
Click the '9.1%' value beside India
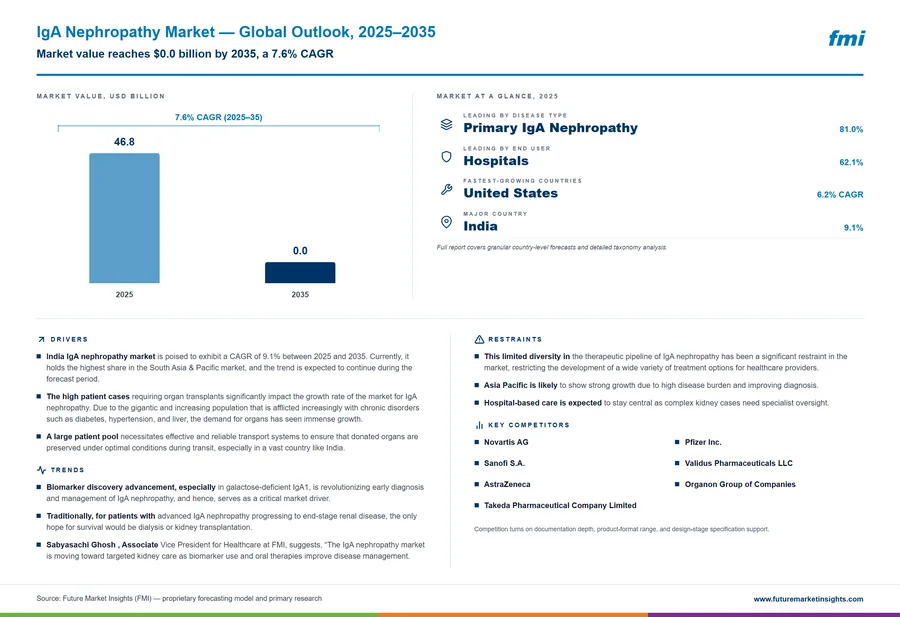coord(853,227)
